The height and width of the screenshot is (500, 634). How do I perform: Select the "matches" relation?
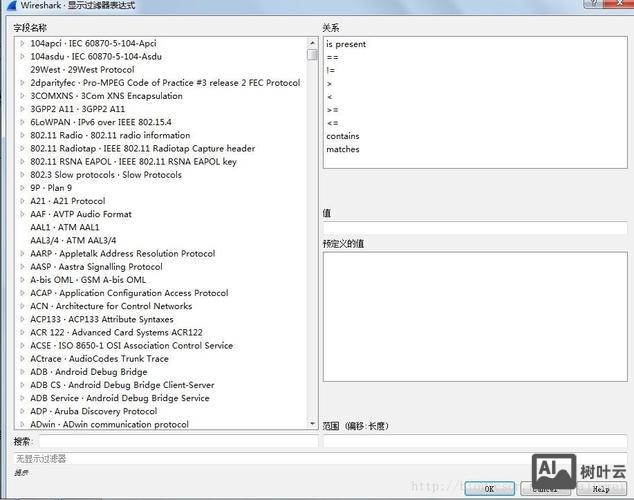click(x=343, y=150)
